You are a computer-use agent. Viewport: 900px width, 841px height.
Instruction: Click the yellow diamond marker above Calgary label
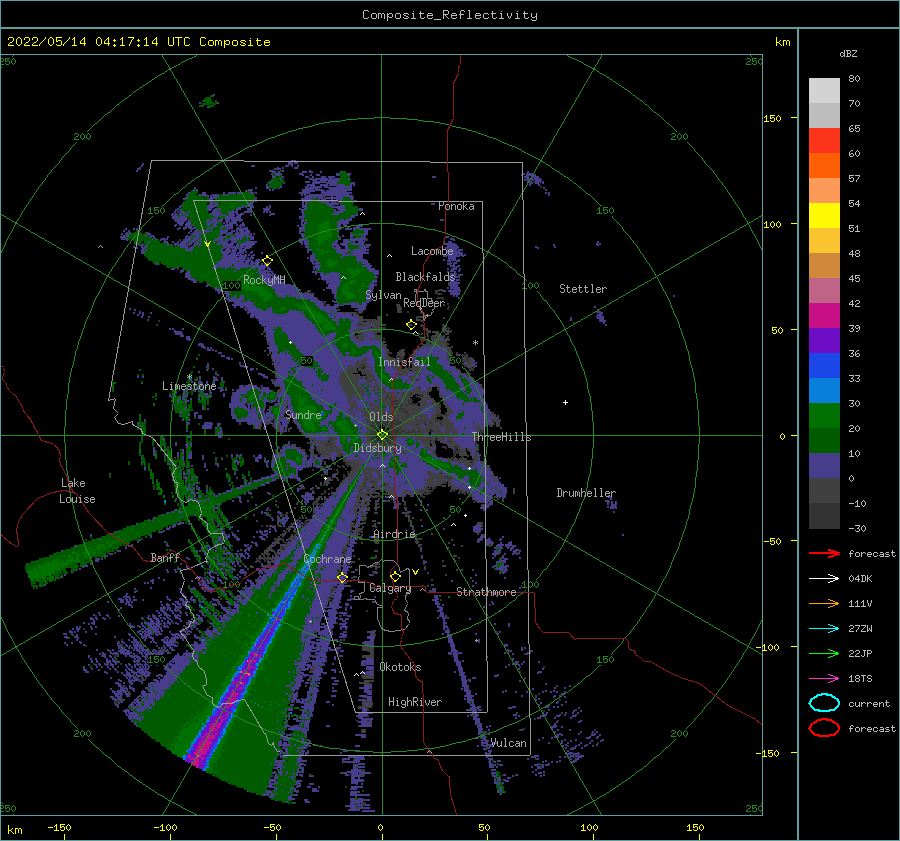[395, 576]
